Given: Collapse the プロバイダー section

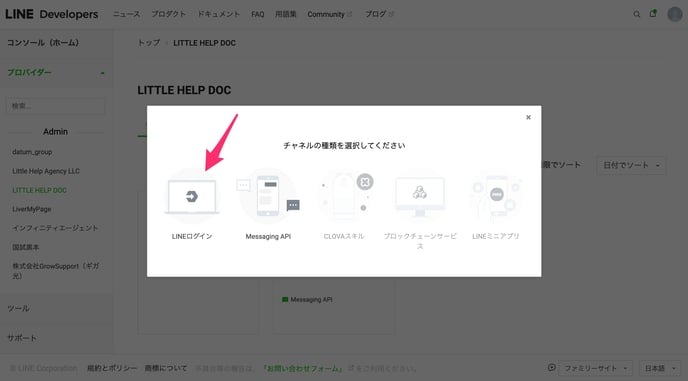Looking at the screenshot, I should pos(56,72).
